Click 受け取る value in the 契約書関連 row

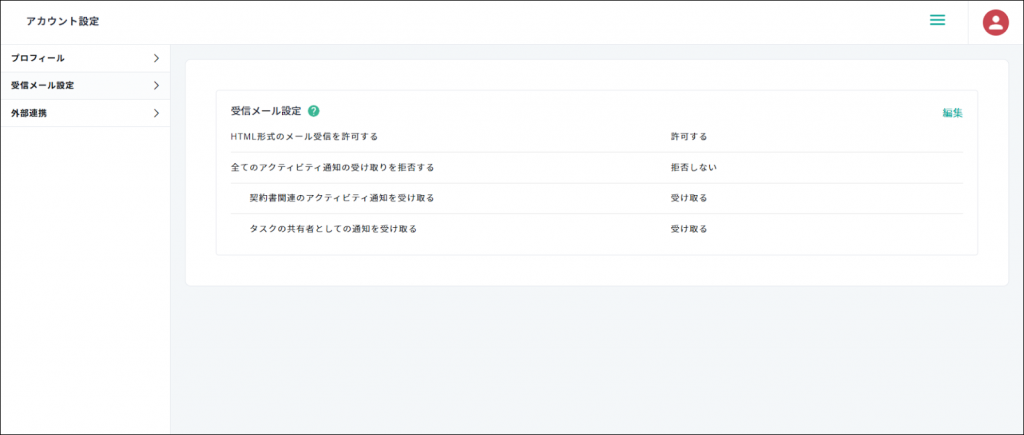[x=689, y=198]
